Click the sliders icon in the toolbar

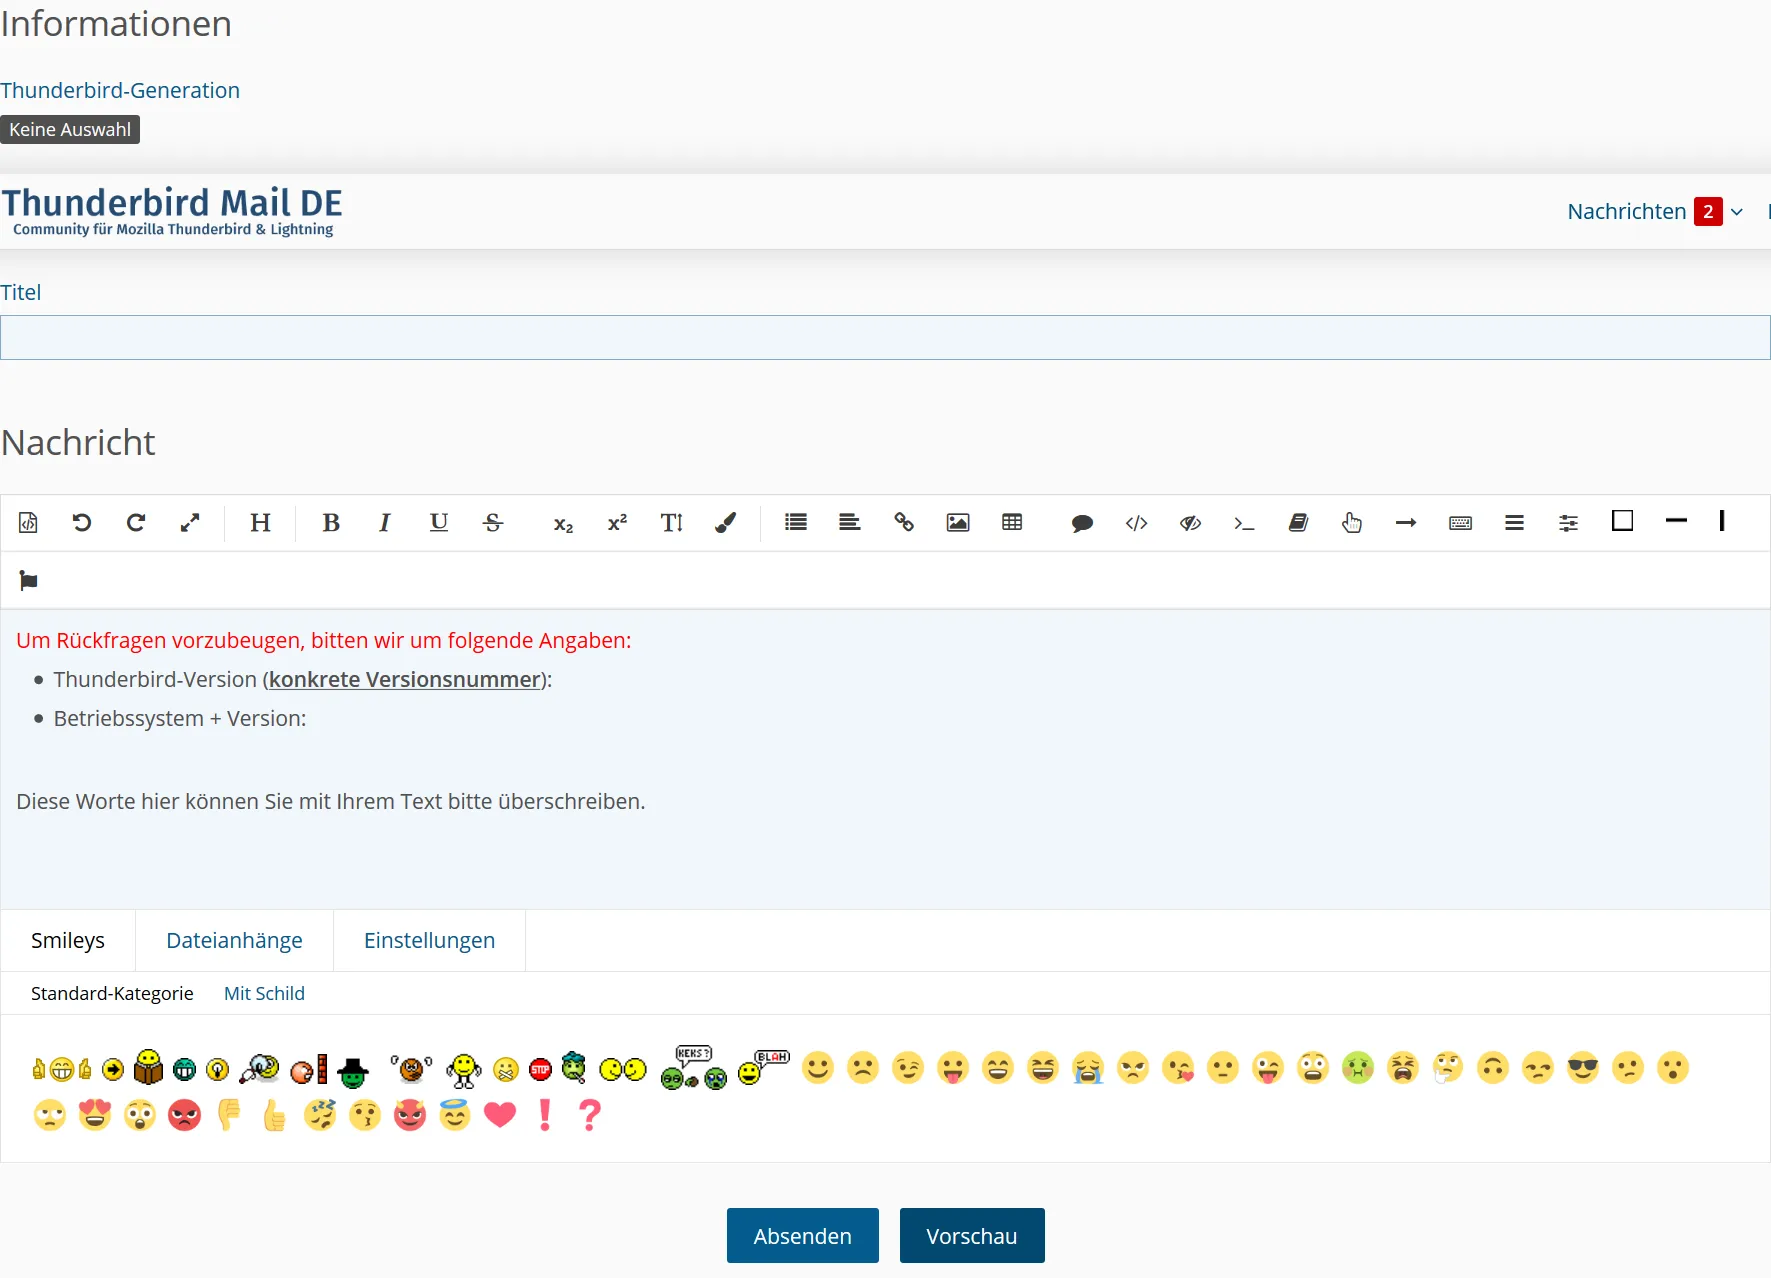1568,523
